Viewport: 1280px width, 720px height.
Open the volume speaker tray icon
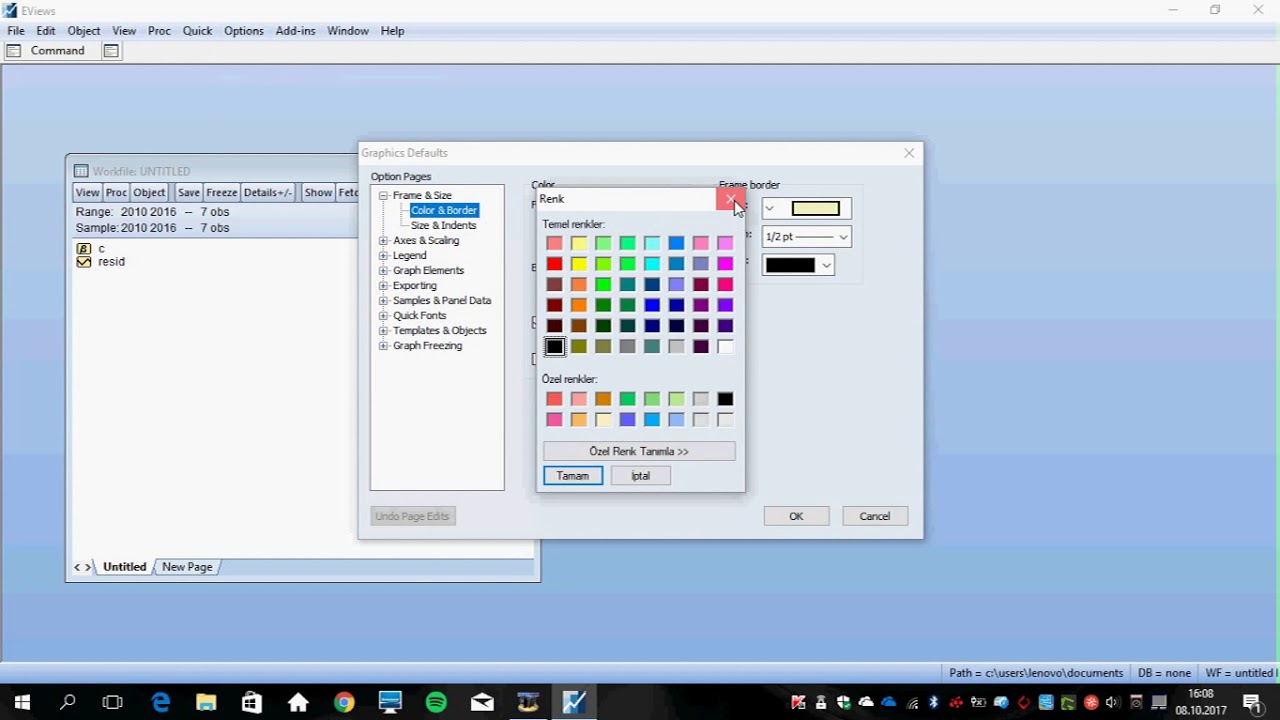click(1112, 703)
